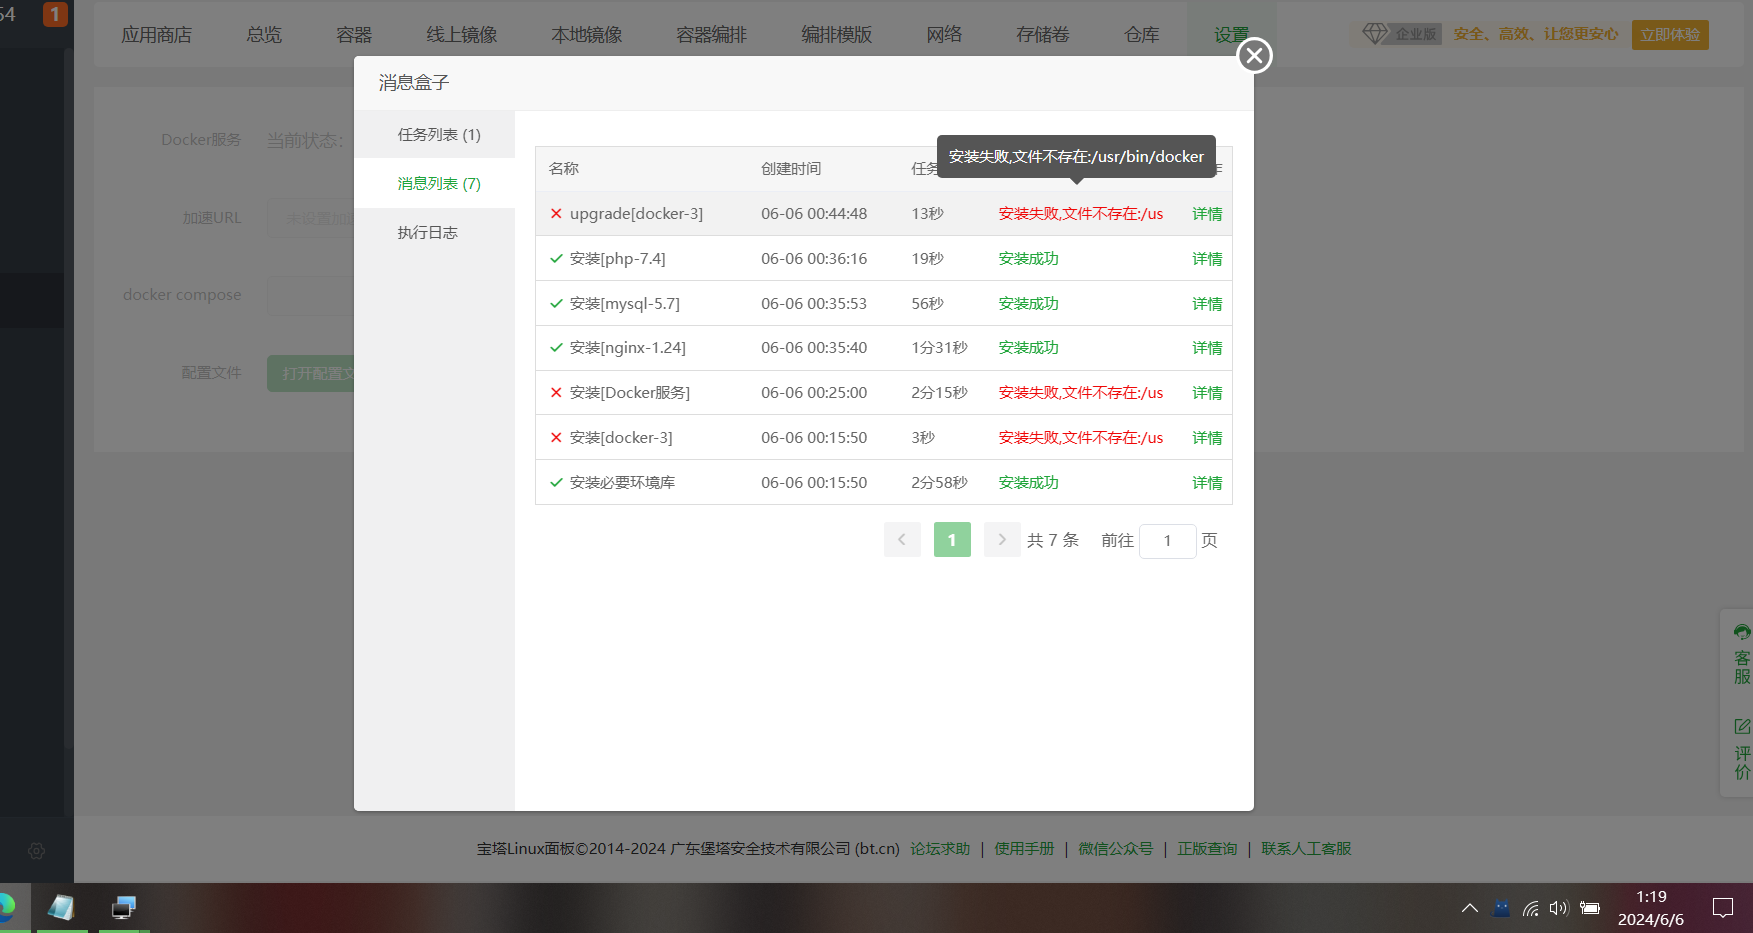
Task: Click the 前往 page number input field
Action: (1167, 540)
